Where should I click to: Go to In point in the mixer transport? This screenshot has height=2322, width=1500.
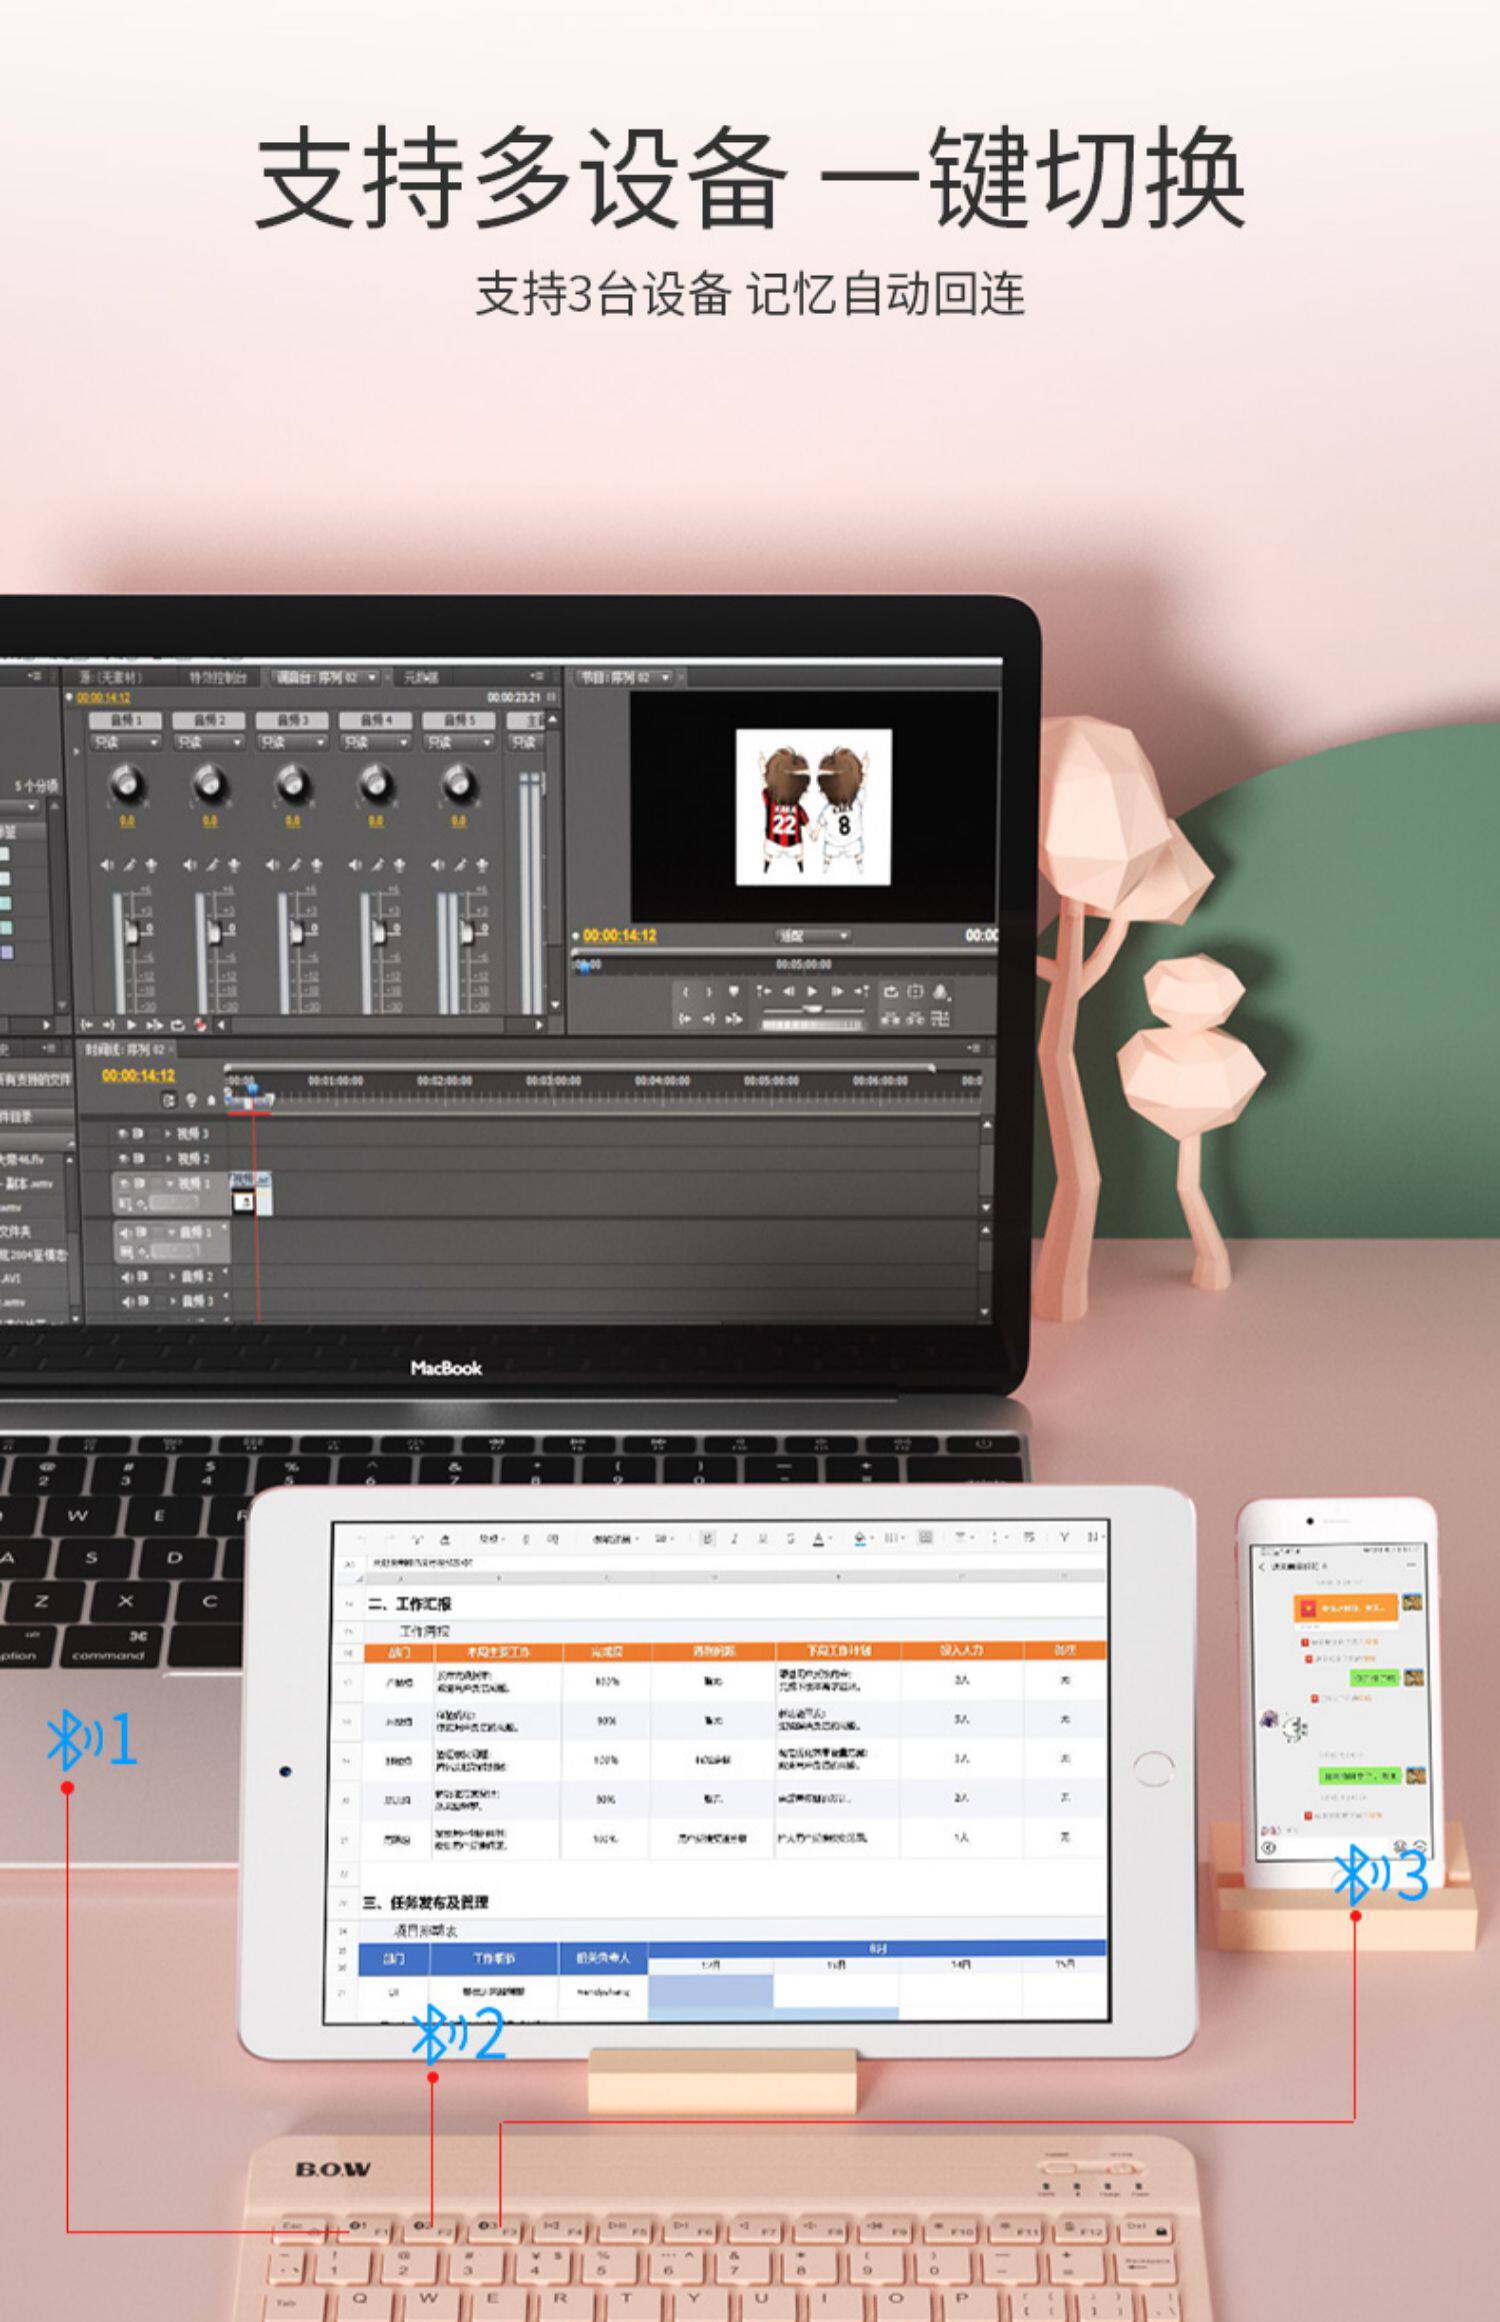click(x=87, y=1025)
